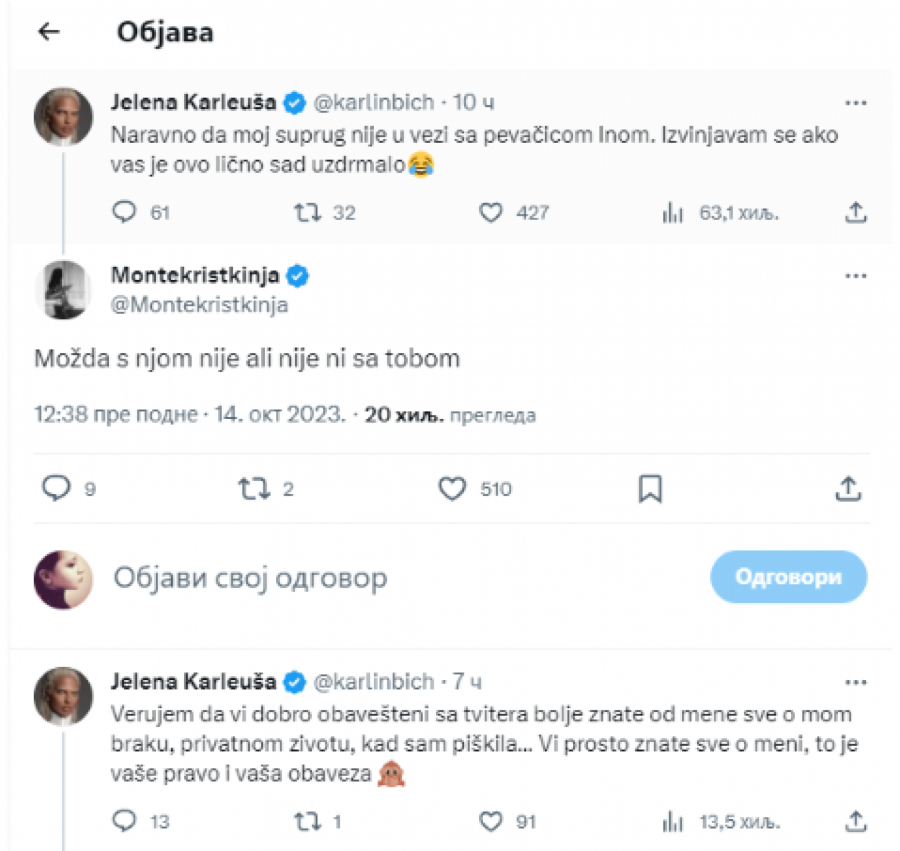Viewport: 900px width, 851px height.
Task: Go back using the arrow icon
Action: [x=48, y=32]
